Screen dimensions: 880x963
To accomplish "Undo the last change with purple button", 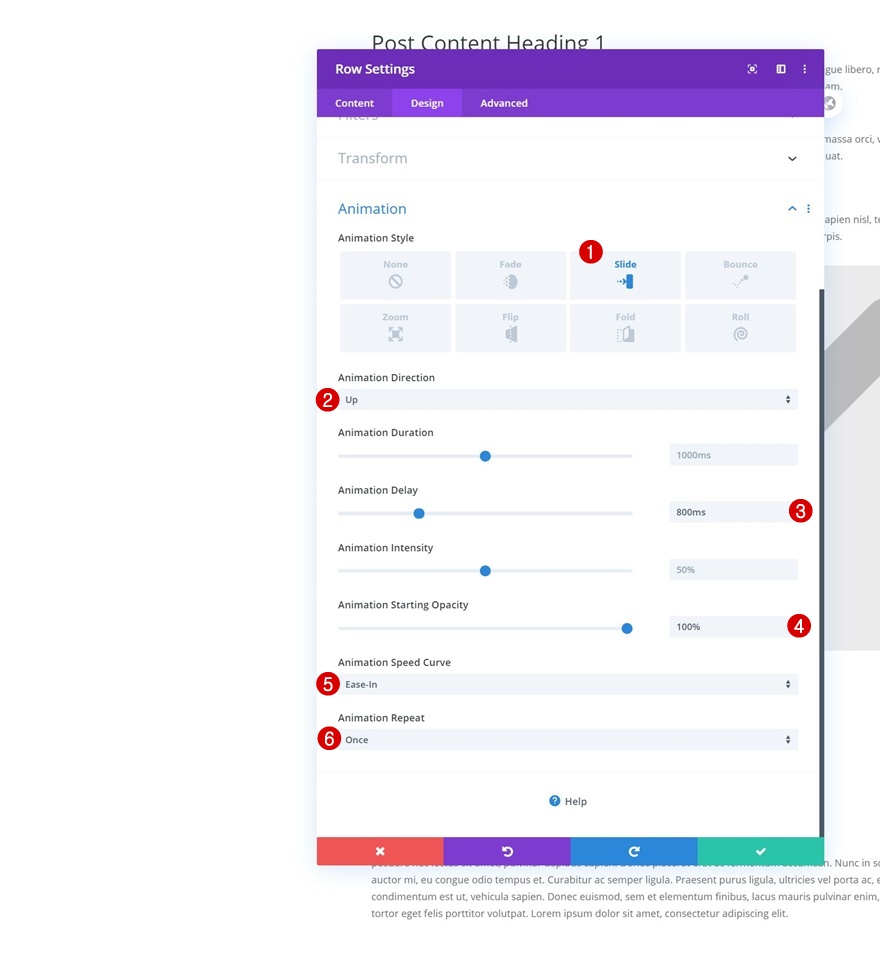I will point(507,851).
